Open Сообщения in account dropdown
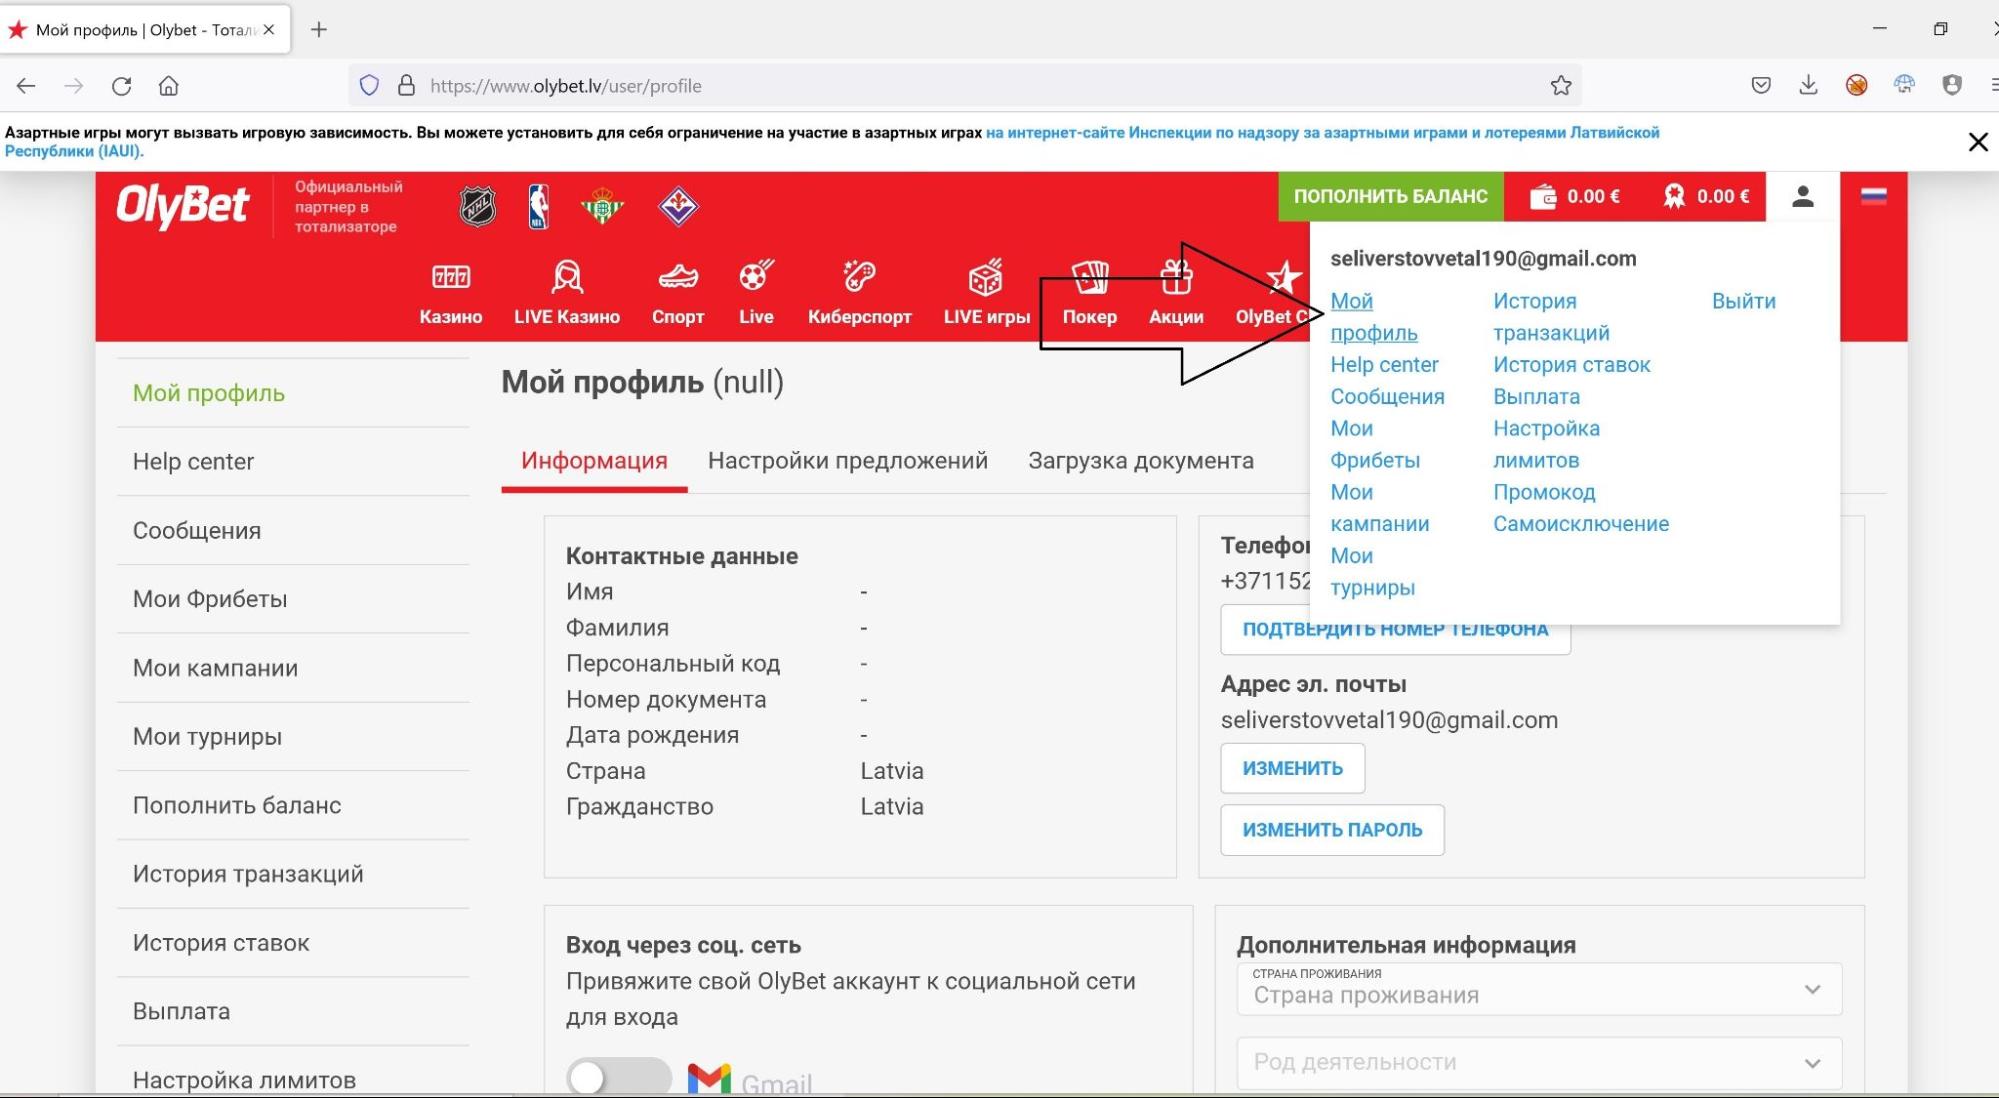The height and width of the screenshot is (1098, 1999). point(1387,397)
